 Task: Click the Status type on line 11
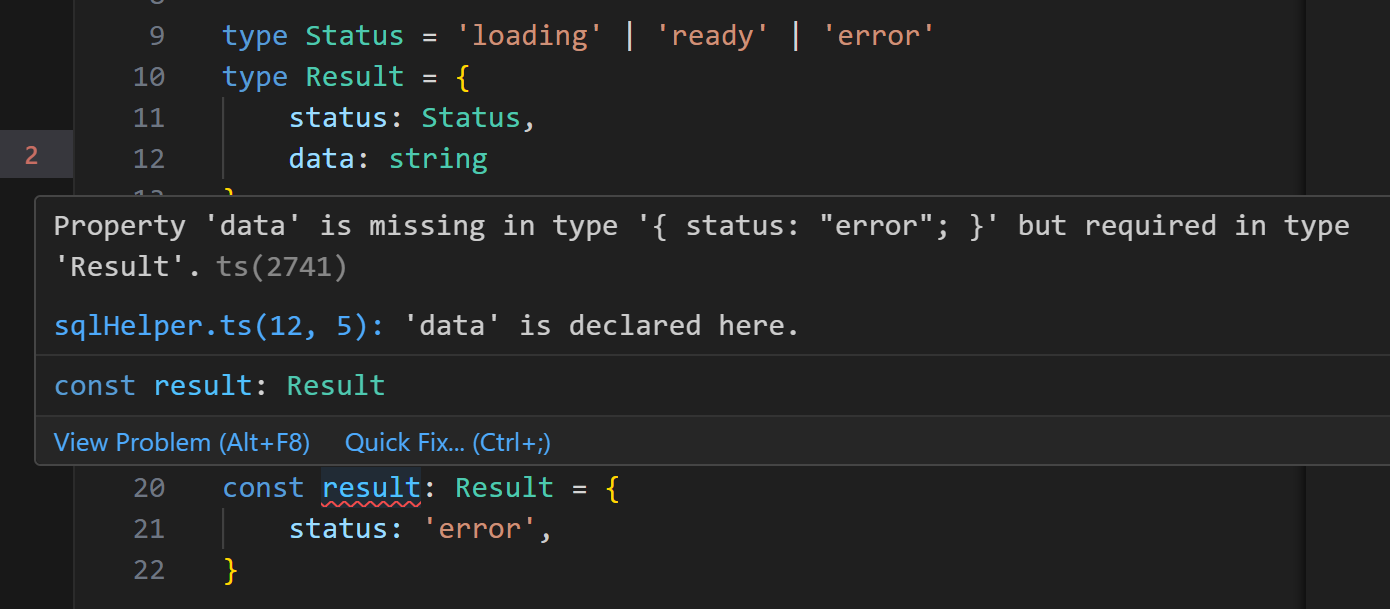click(471, 118)
